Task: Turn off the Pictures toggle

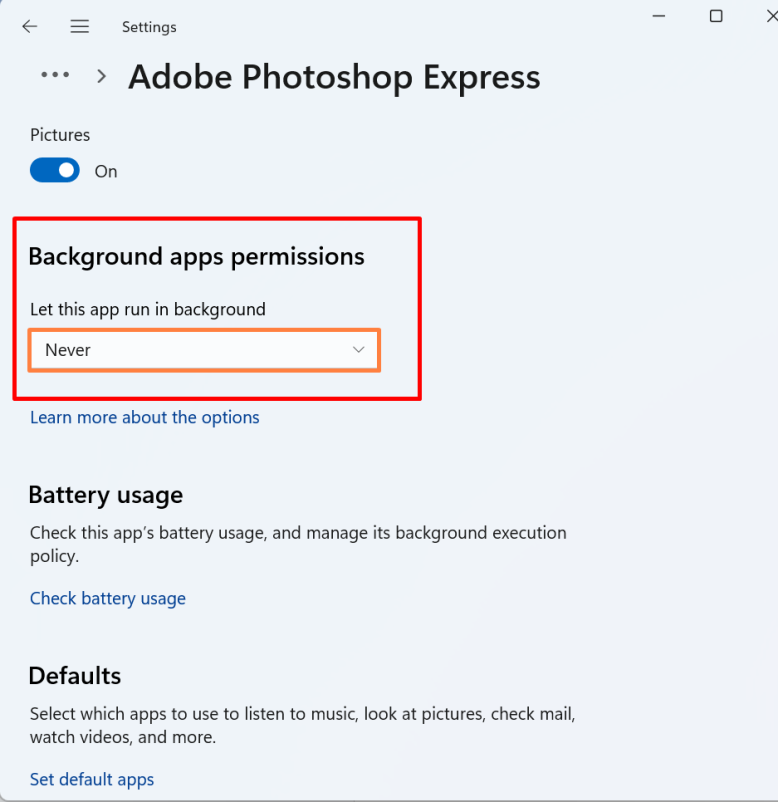Action: pos(55,171)
